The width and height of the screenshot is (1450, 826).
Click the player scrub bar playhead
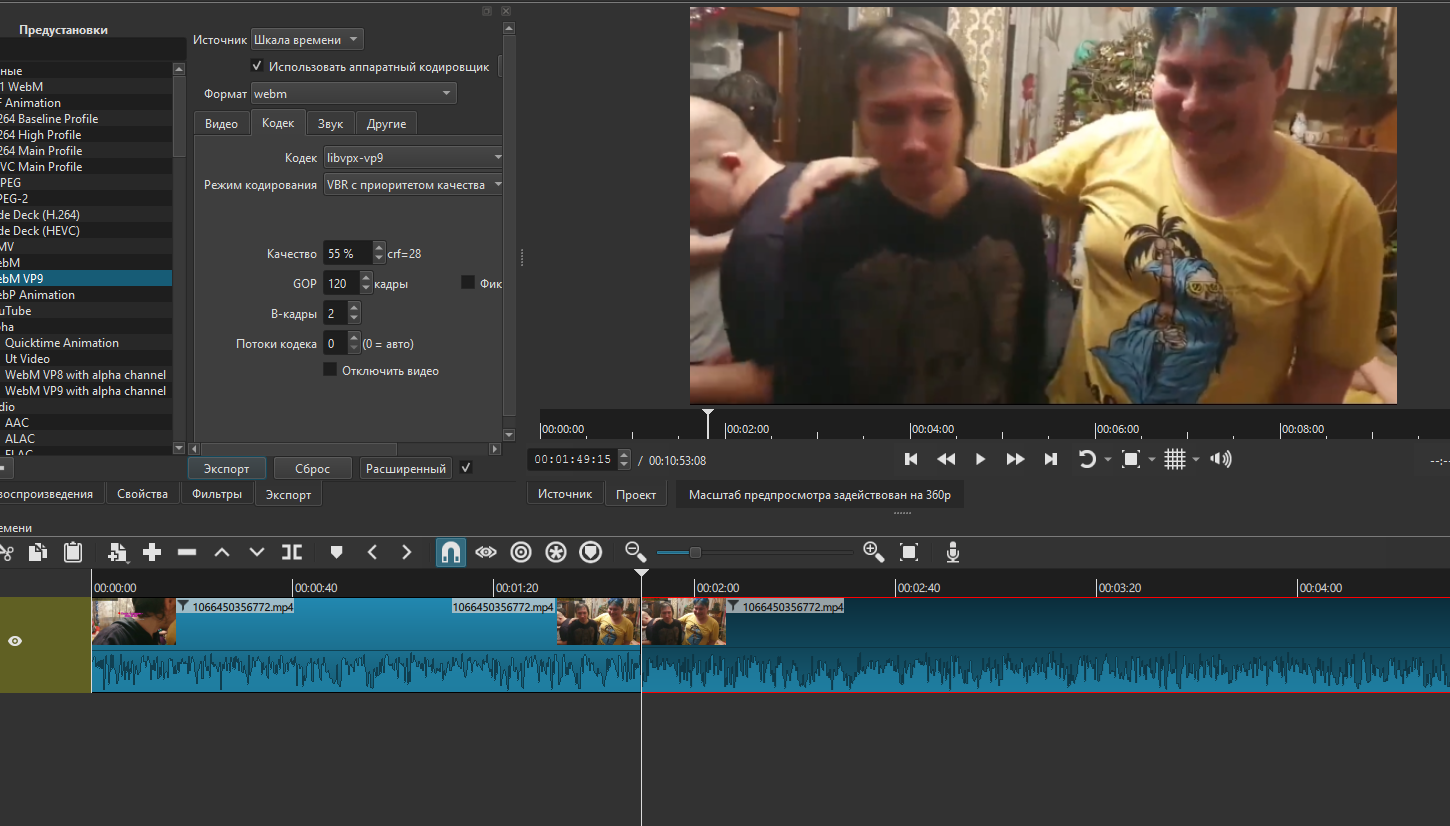point(708,422)
